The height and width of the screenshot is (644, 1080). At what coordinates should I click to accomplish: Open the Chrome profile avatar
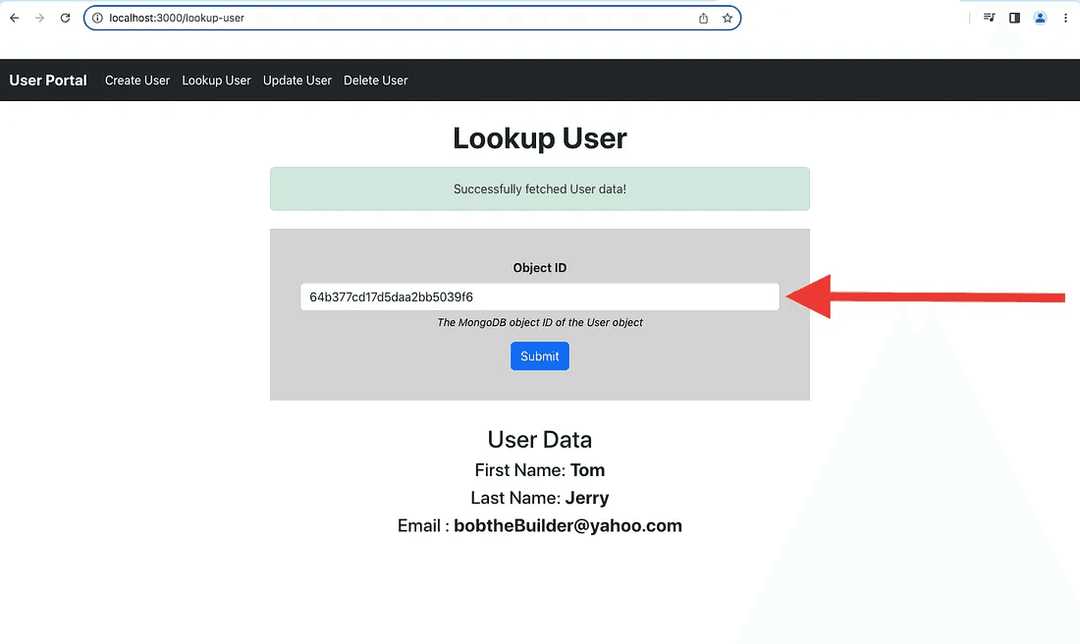[1040, 18]
